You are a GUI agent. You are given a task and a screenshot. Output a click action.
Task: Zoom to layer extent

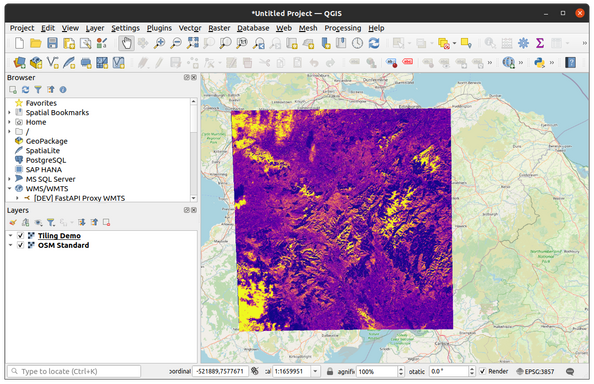(x=226, y=43)
